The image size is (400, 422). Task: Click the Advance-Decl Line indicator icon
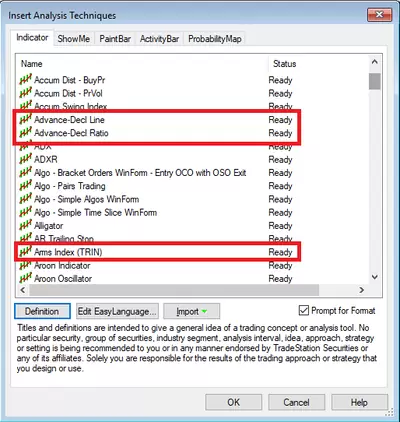tap(26, 120)
